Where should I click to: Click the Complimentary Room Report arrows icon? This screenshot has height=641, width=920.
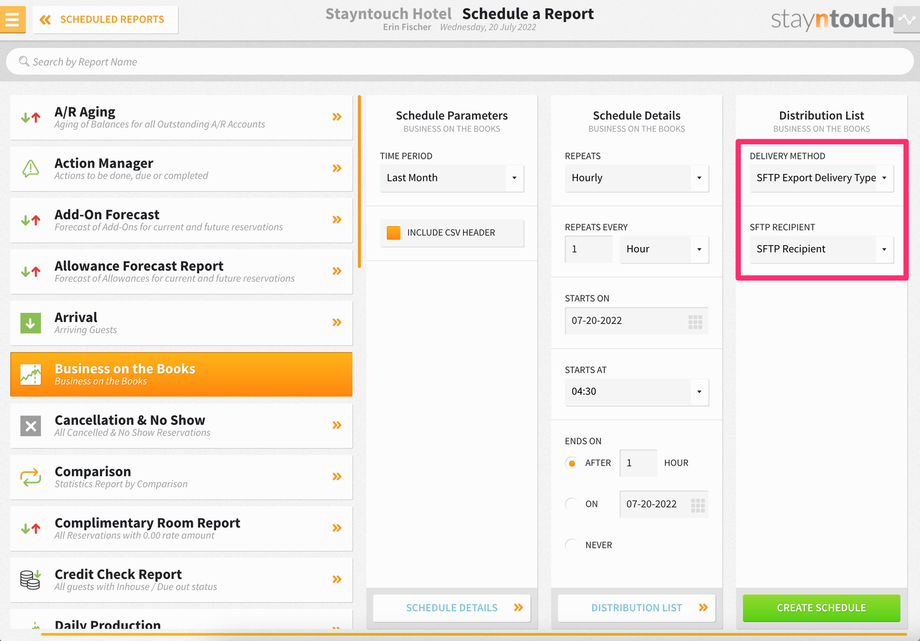31,528
